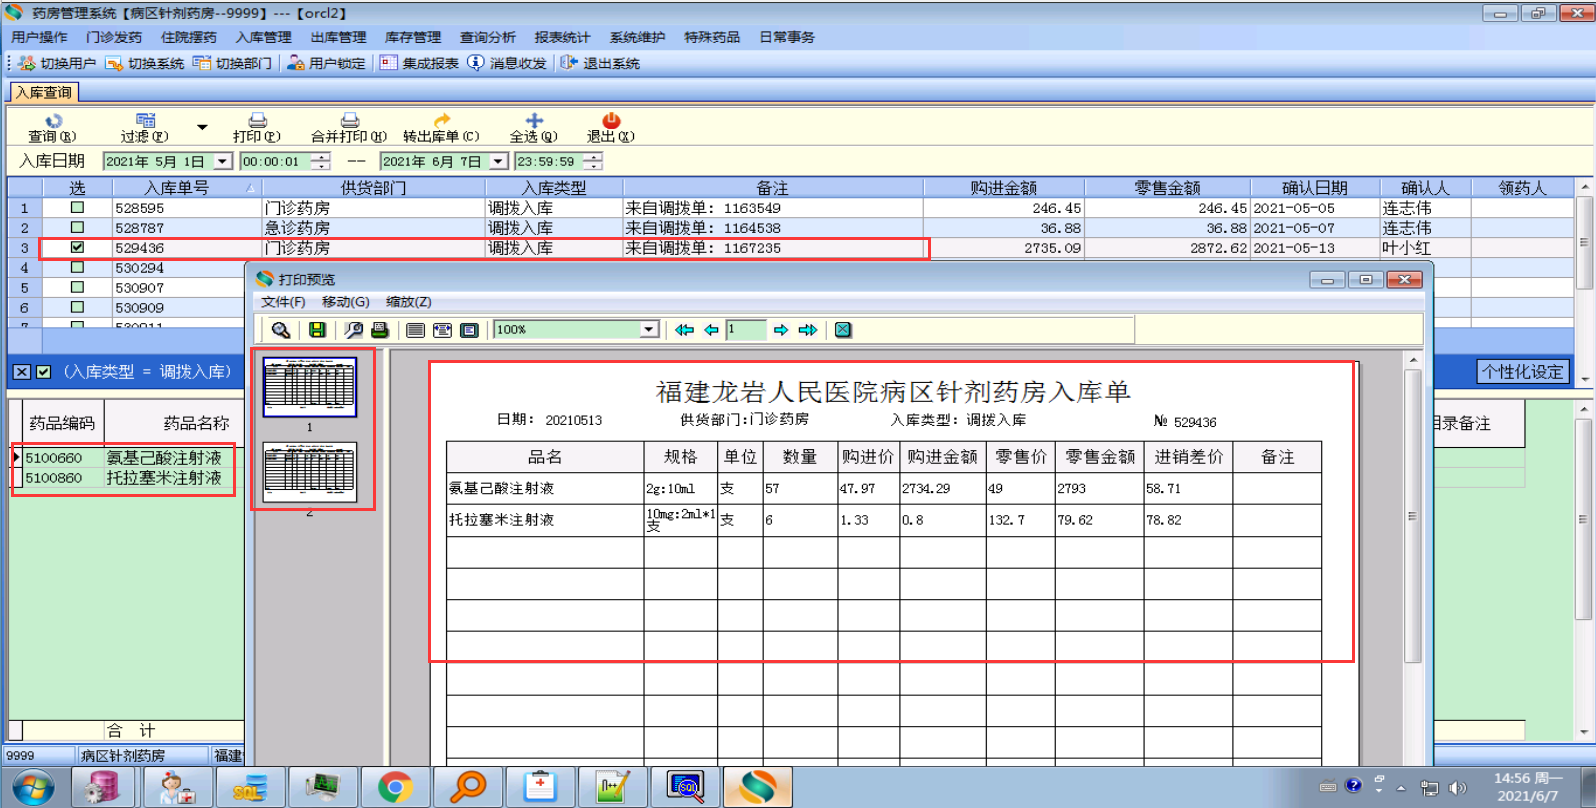
Task: Open the start date calendar dropdown
Action: point(223,162)
